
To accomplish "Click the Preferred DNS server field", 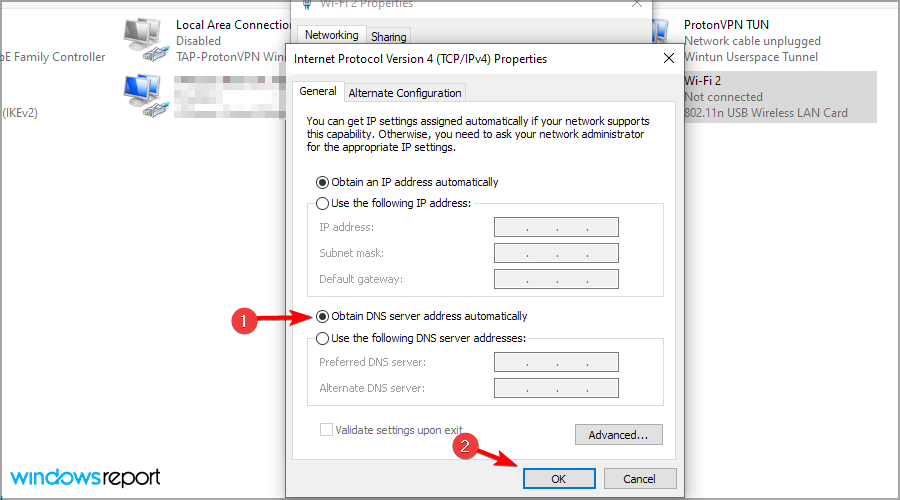I will tap(556, 362).
